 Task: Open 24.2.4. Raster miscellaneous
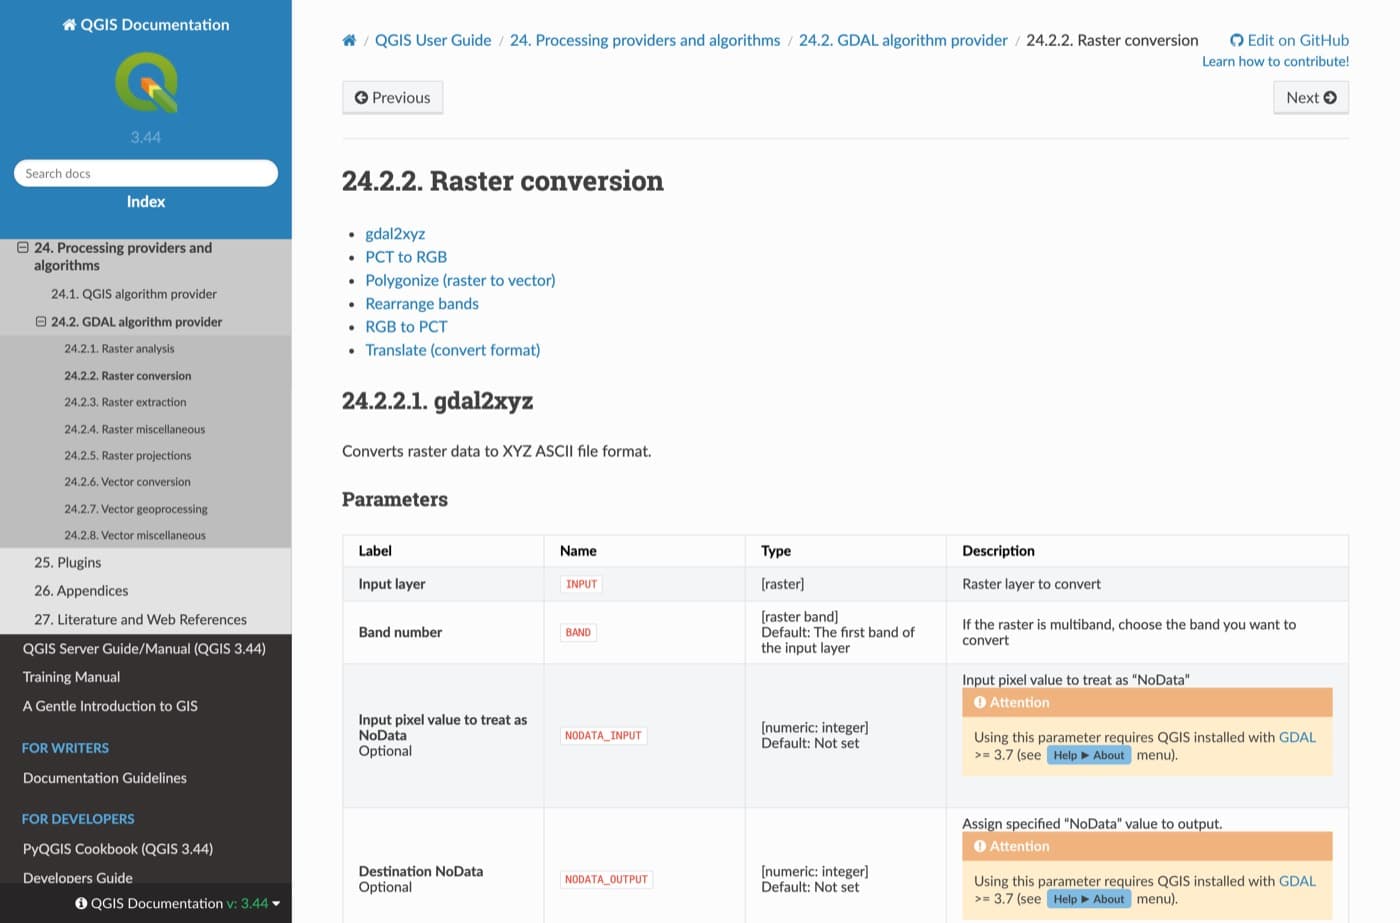135,429
